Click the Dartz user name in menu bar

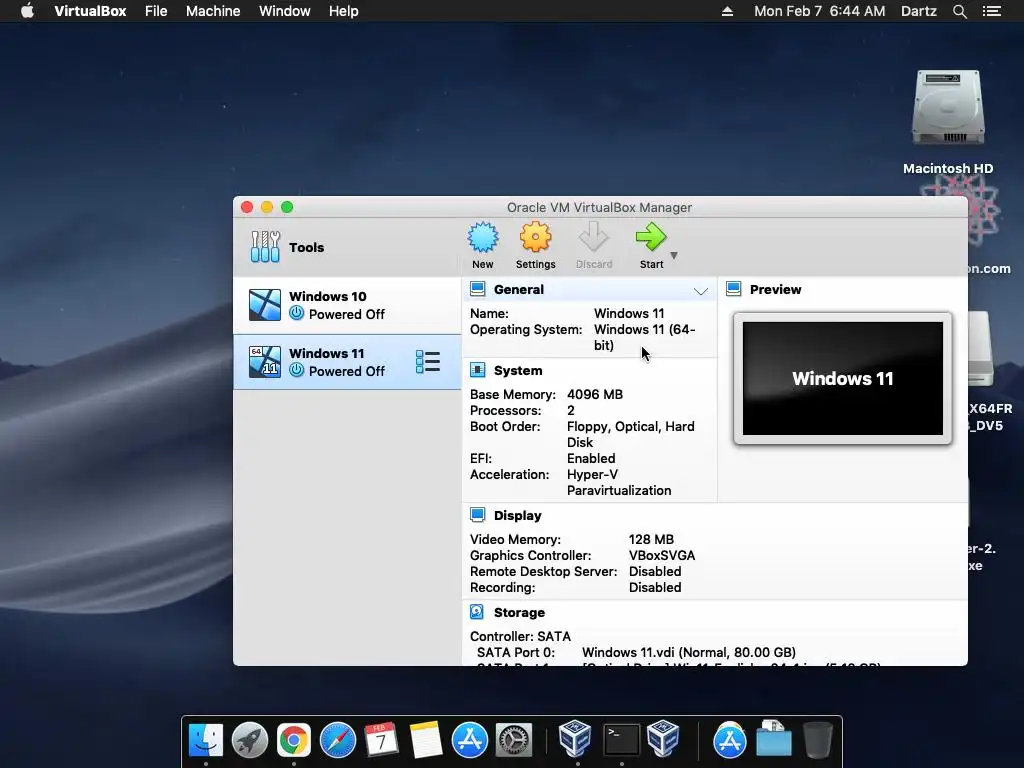click(918, 11)
